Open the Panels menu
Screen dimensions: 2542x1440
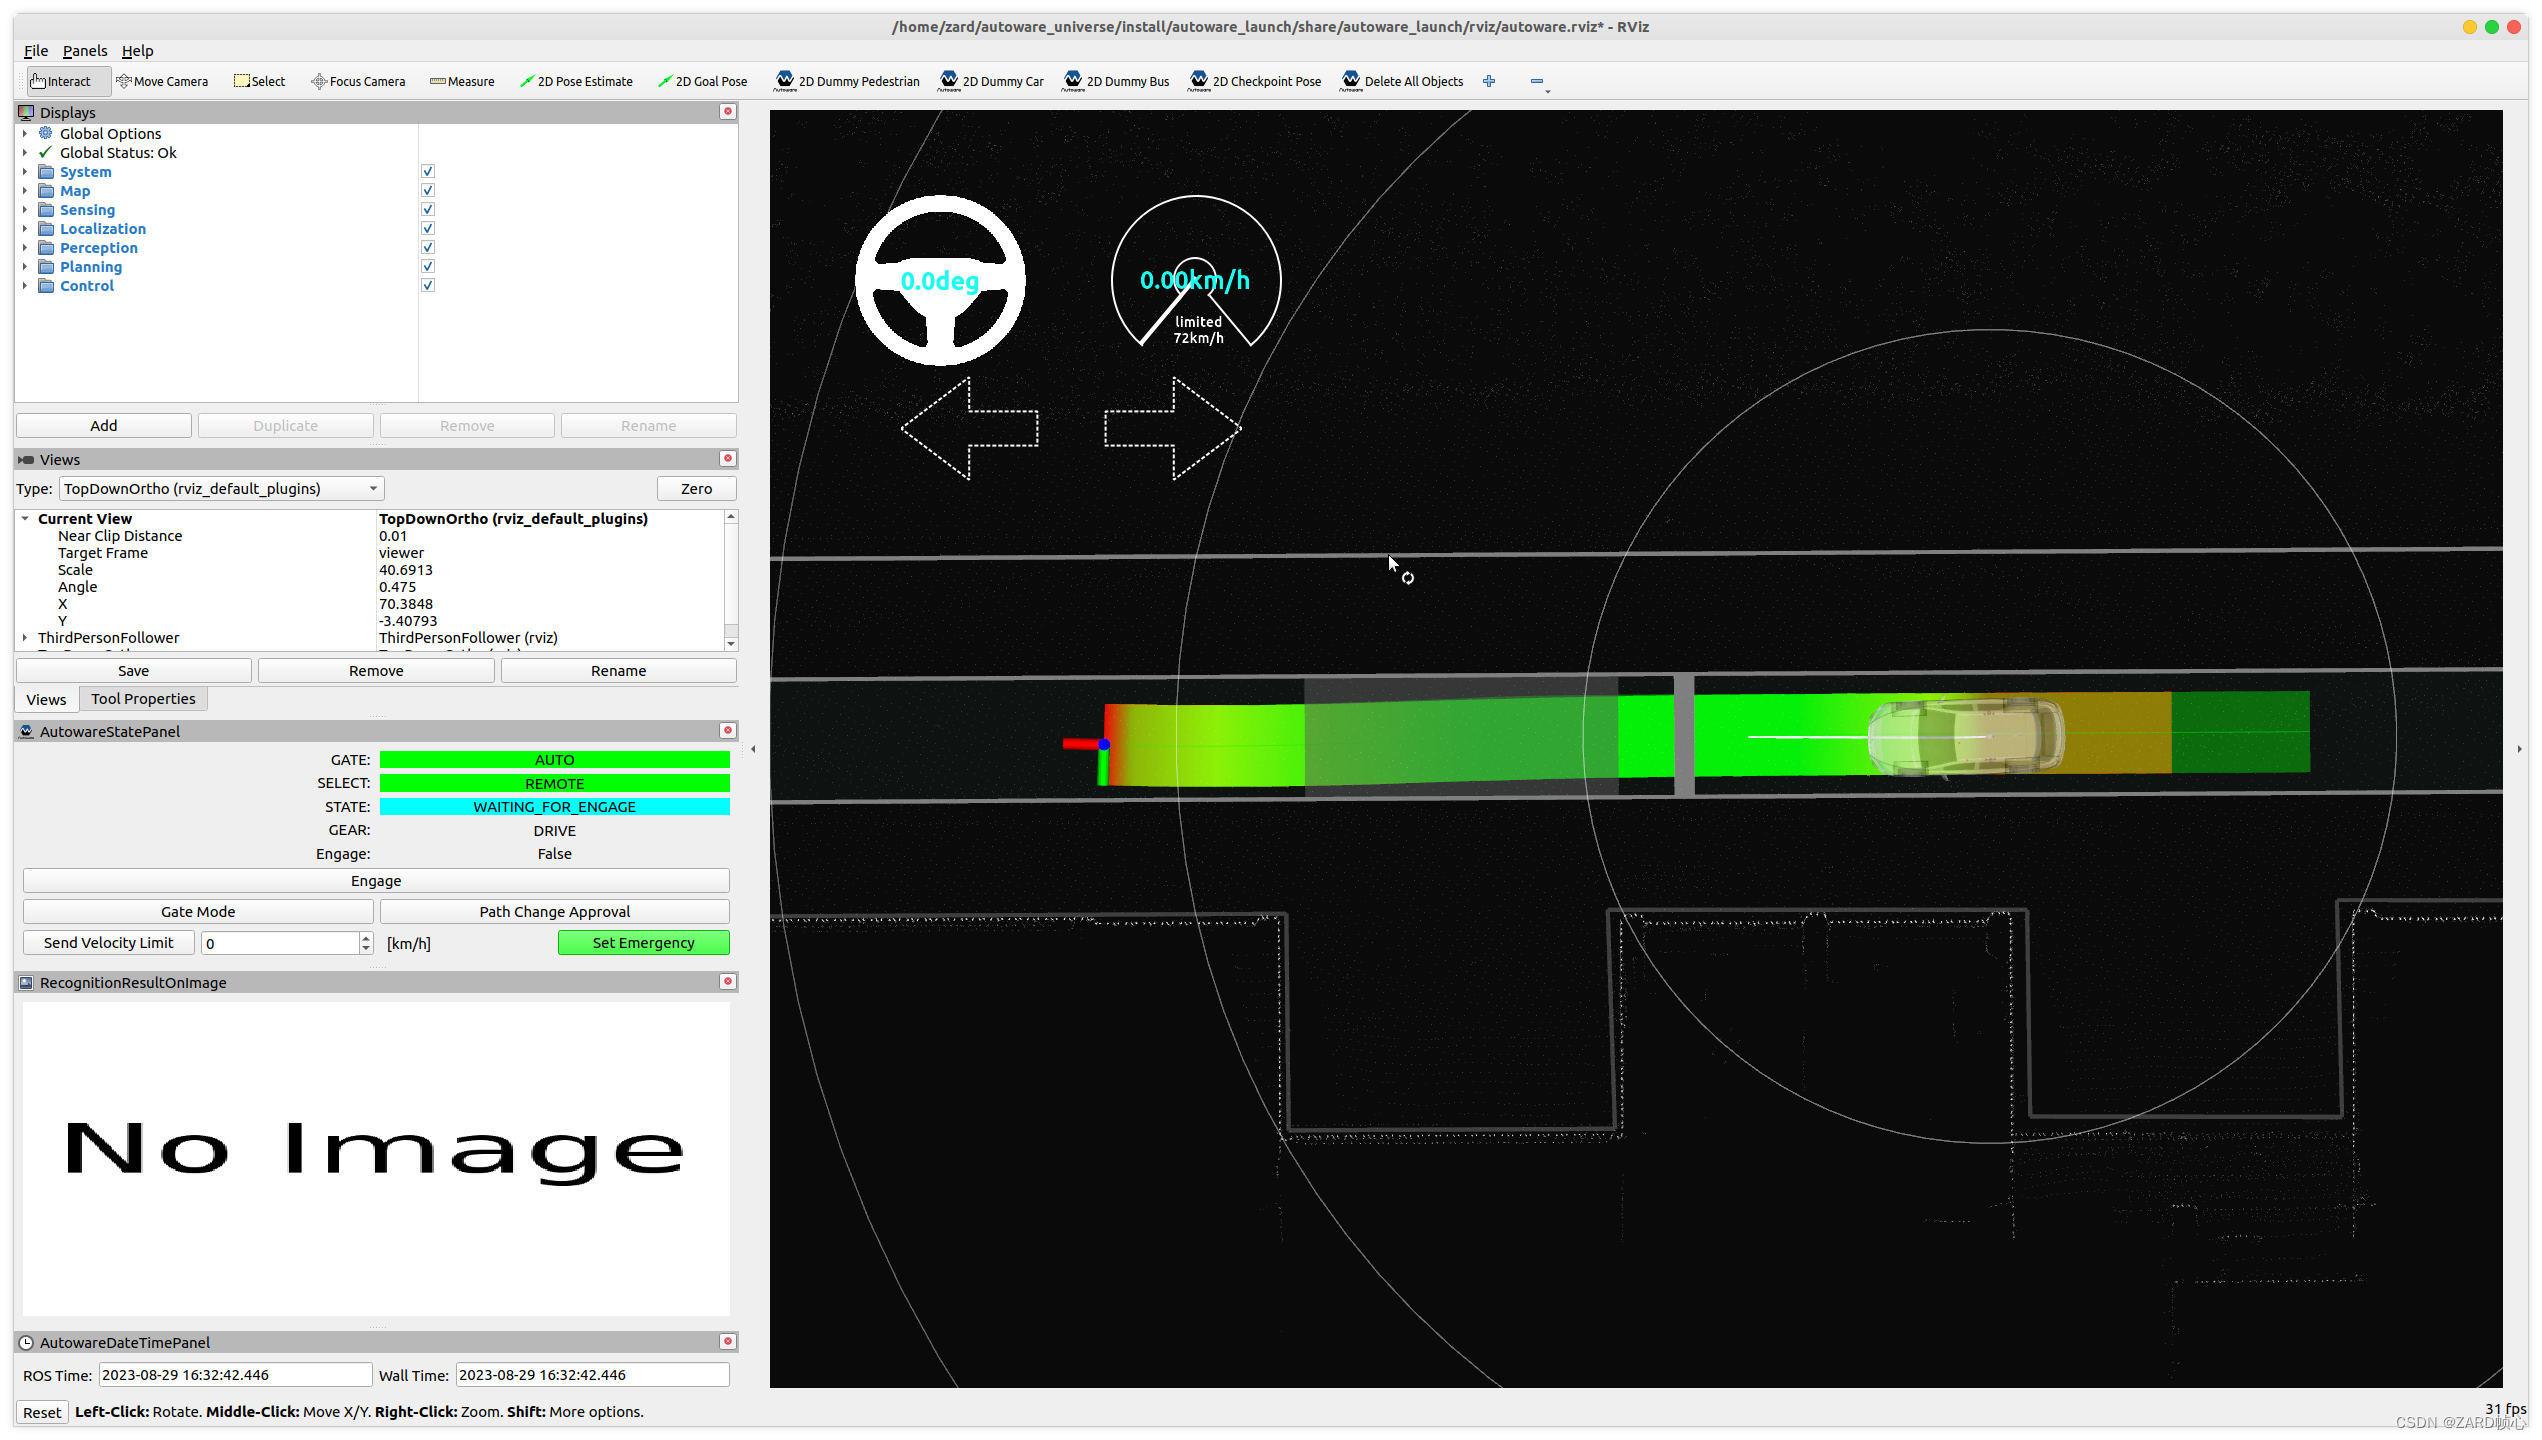[84, 51]
